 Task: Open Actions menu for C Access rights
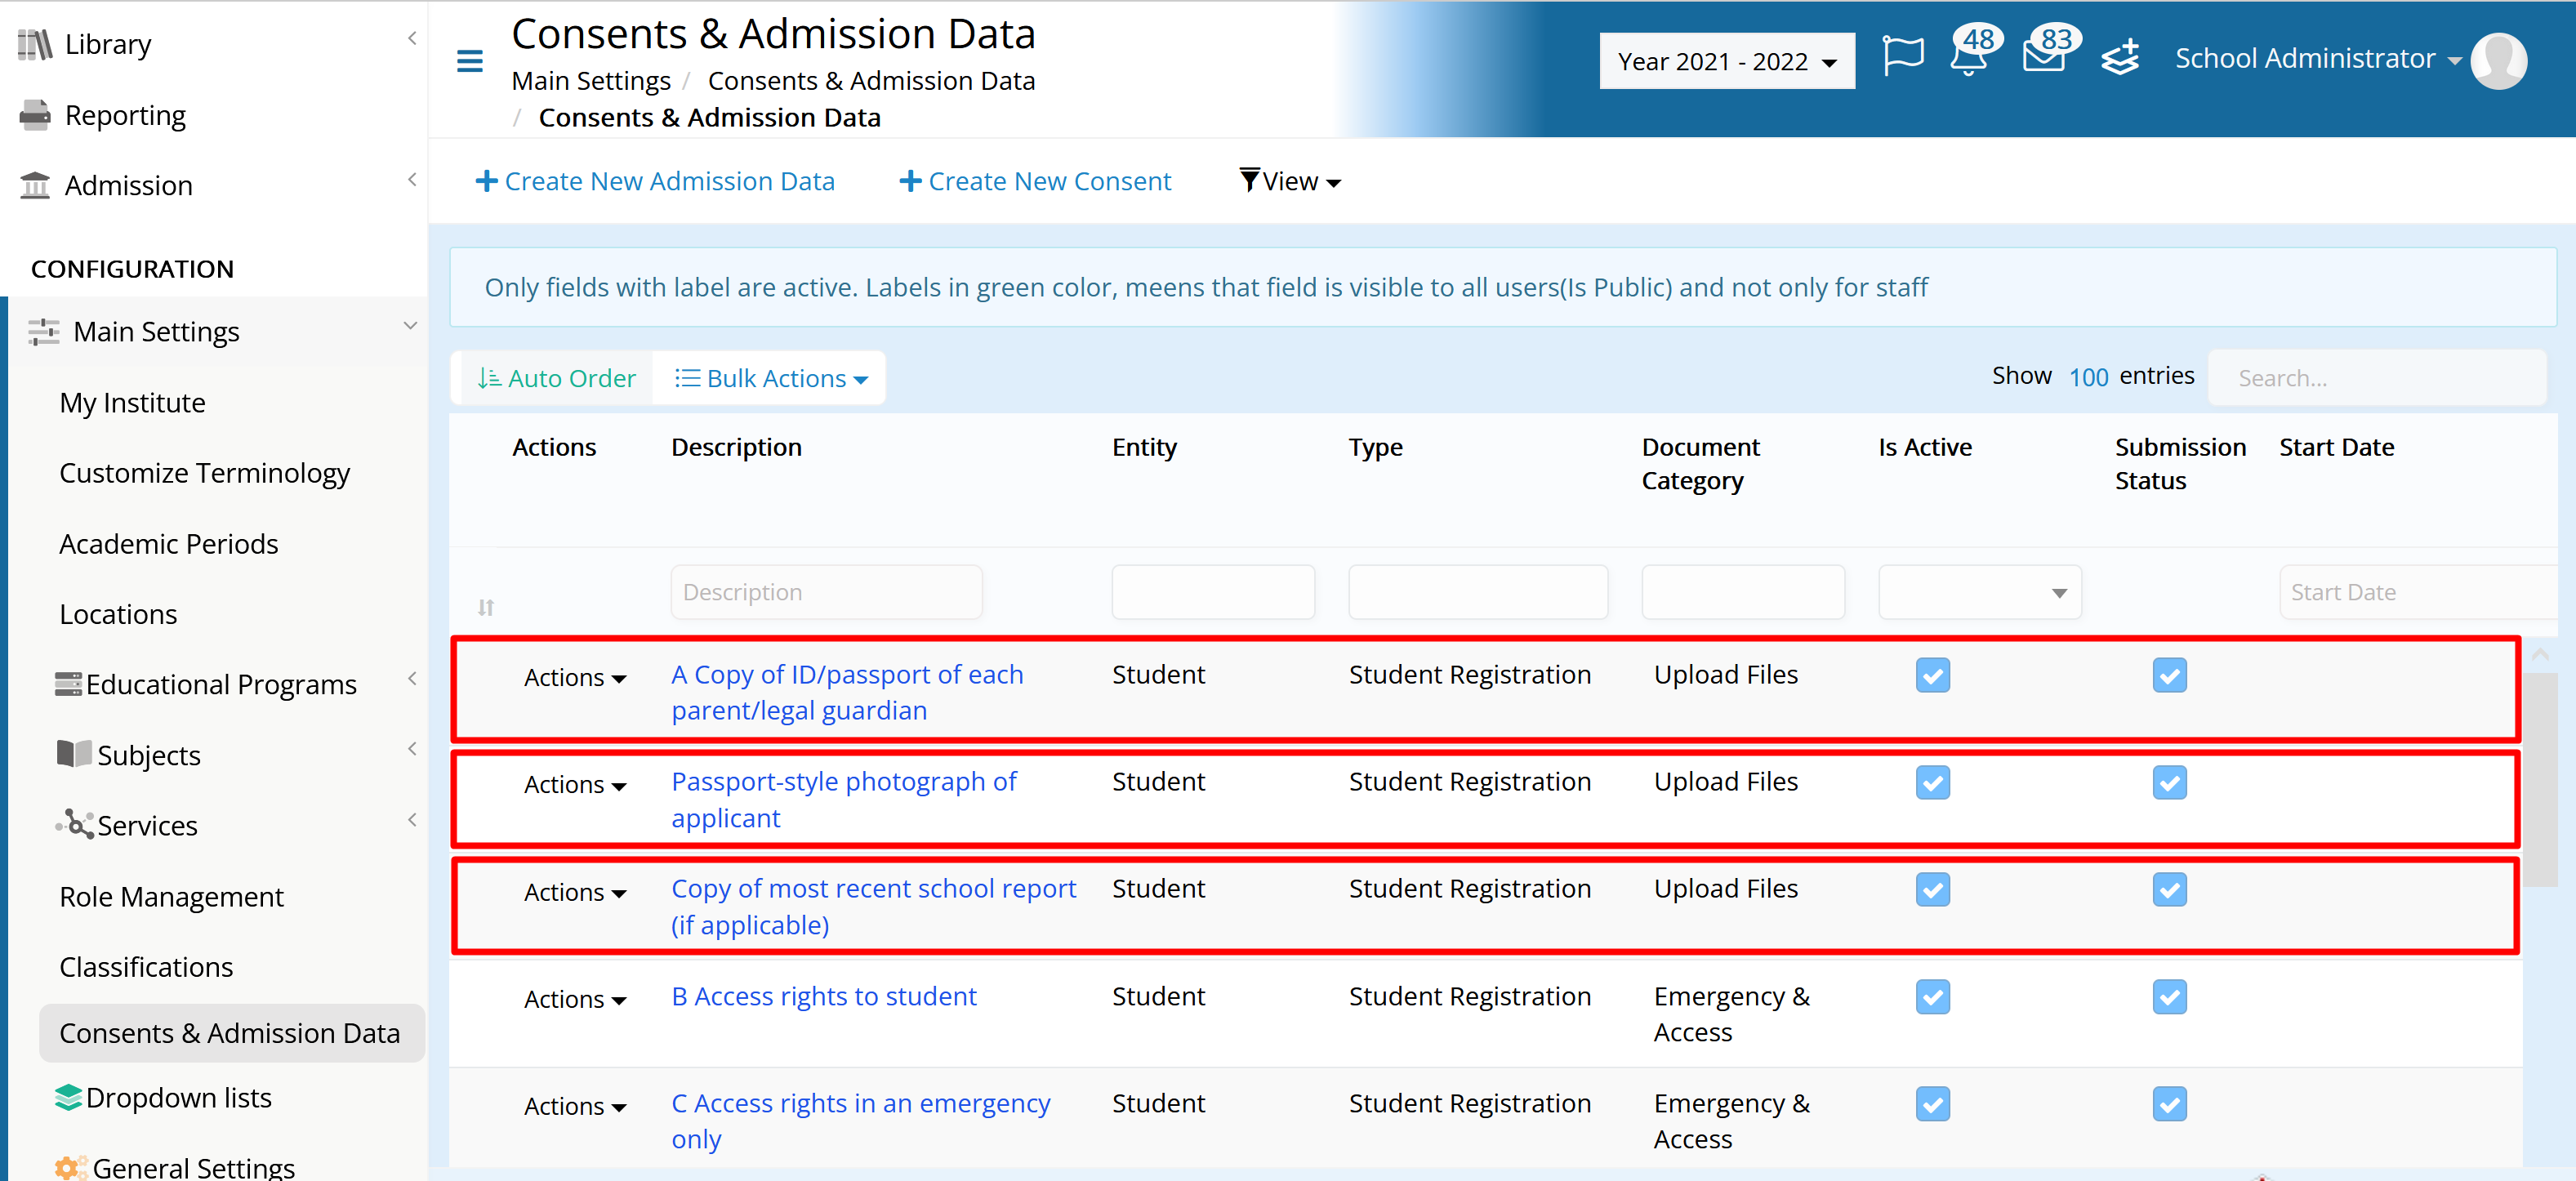(575, 1106)
